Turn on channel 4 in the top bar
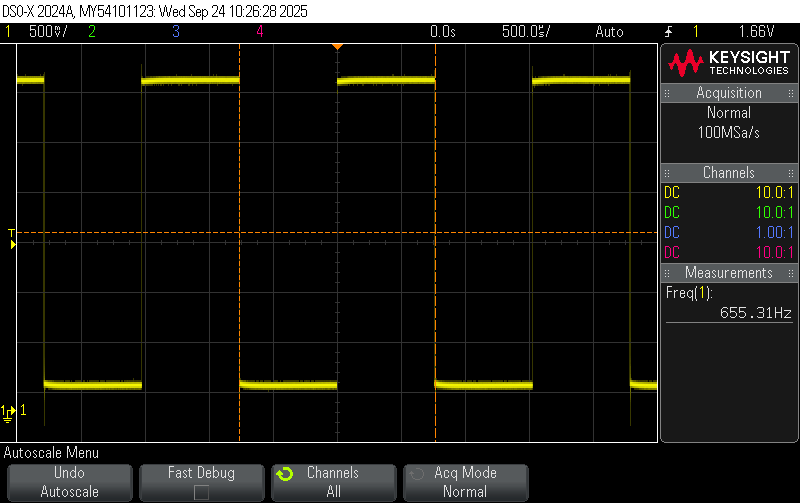The width and height of the screenshot is (800, 503). pyautogui.click(x=260, y=32)
